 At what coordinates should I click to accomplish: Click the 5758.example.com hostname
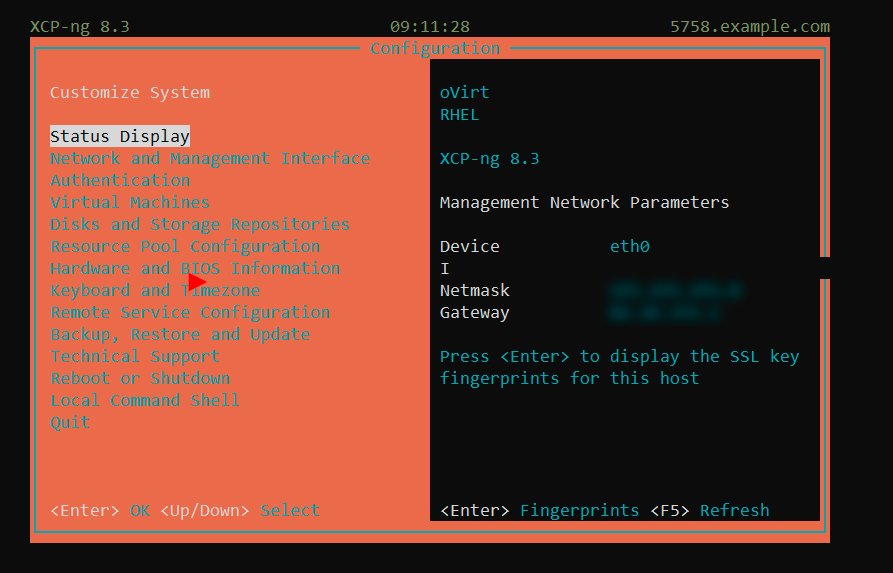(x=750, y=27)
